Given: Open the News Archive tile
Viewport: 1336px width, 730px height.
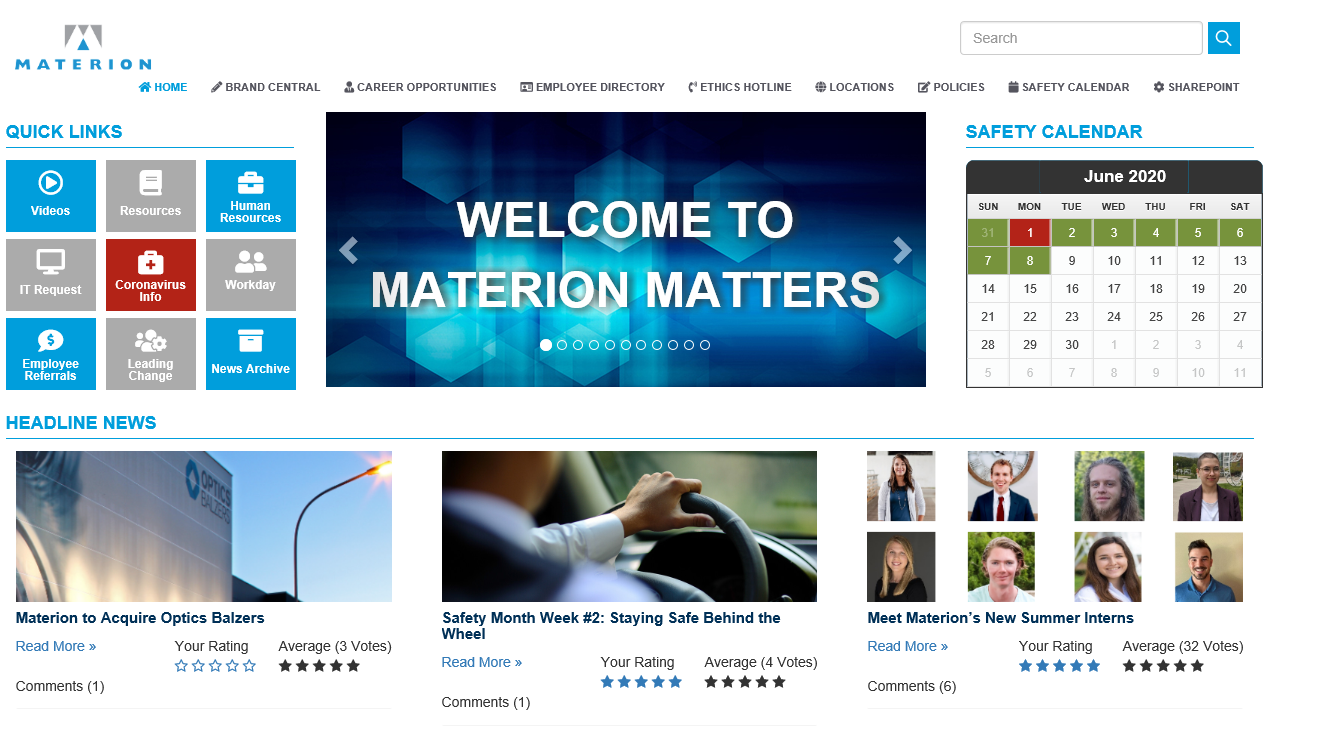Looking at the screenshot, I should (x=251, y=354).
